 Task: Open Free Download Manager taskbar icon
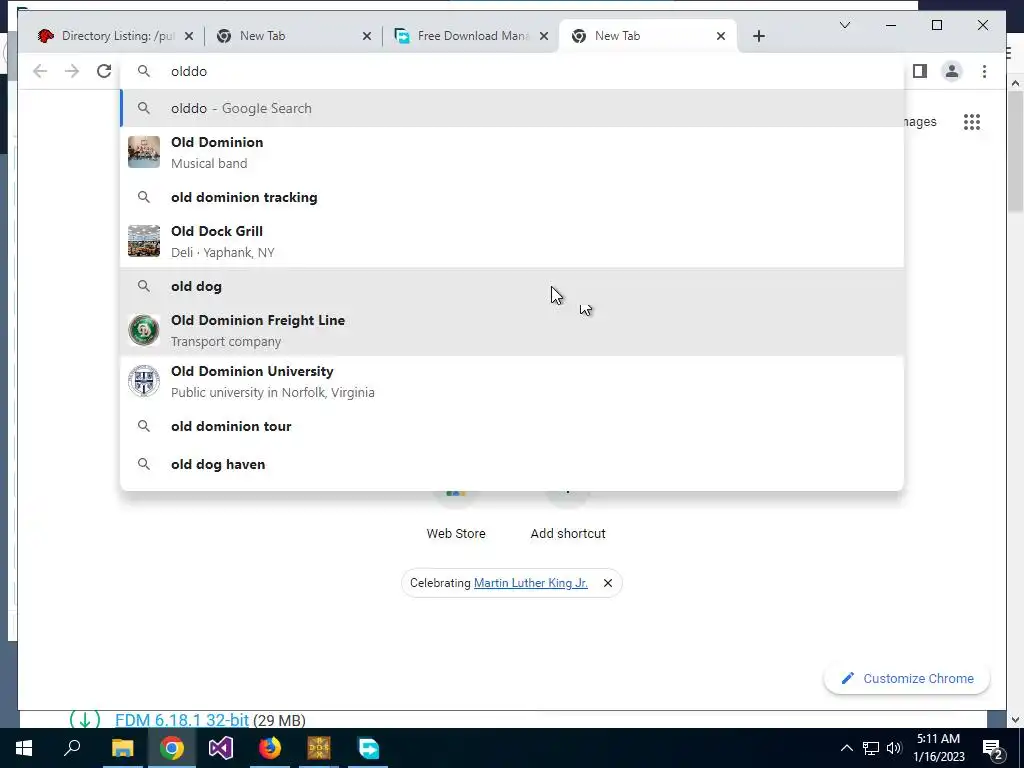pyautogui.click(x=368, y=748)
